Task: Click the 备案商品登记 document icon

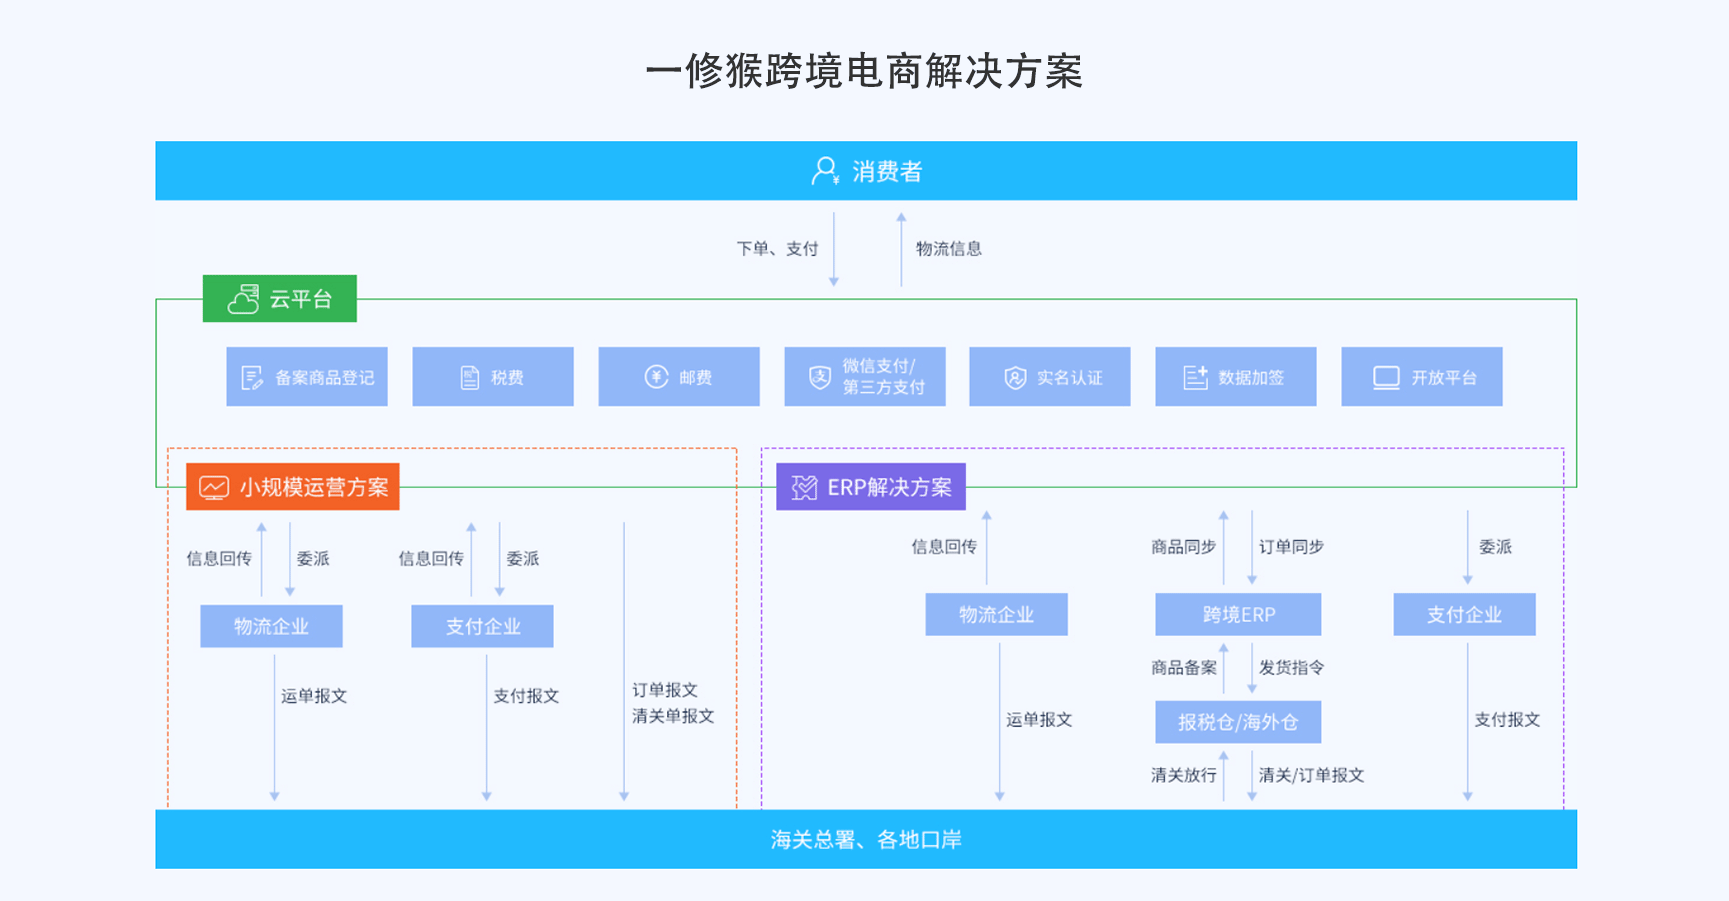Action: click(251, 377)
